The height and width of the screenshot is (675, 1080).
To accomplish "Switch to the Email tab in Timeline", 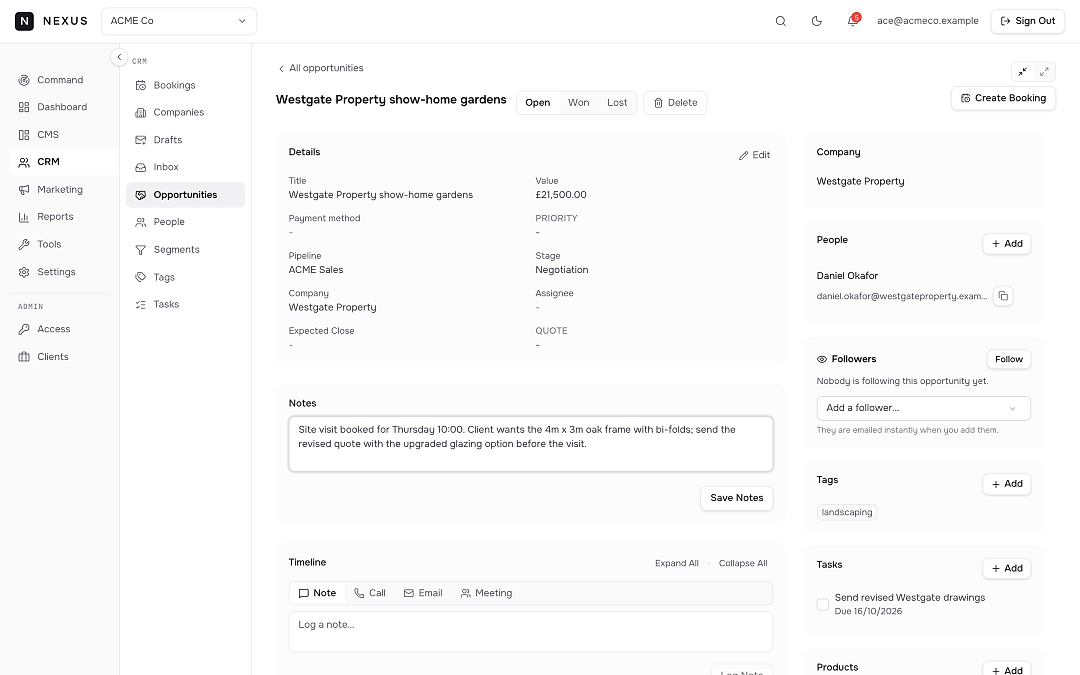I will [423, 593].
